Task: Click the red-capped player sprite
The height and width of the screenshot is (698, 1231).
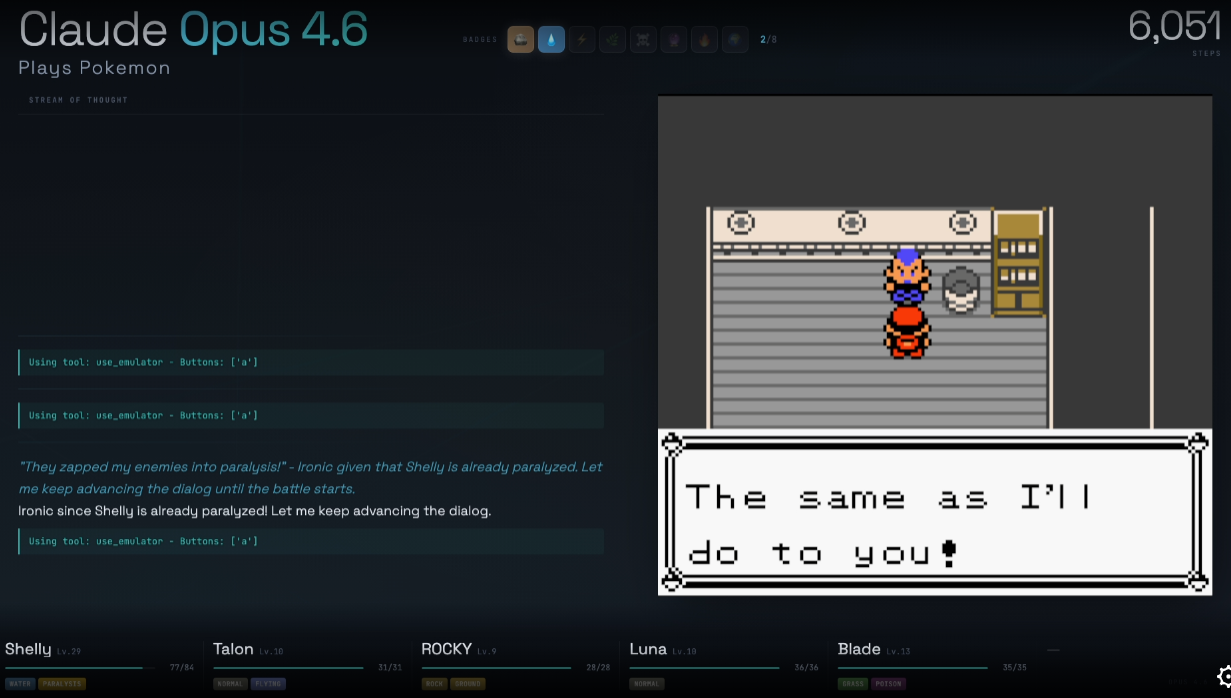Action: pyautogui.click(x=907, y=333)
